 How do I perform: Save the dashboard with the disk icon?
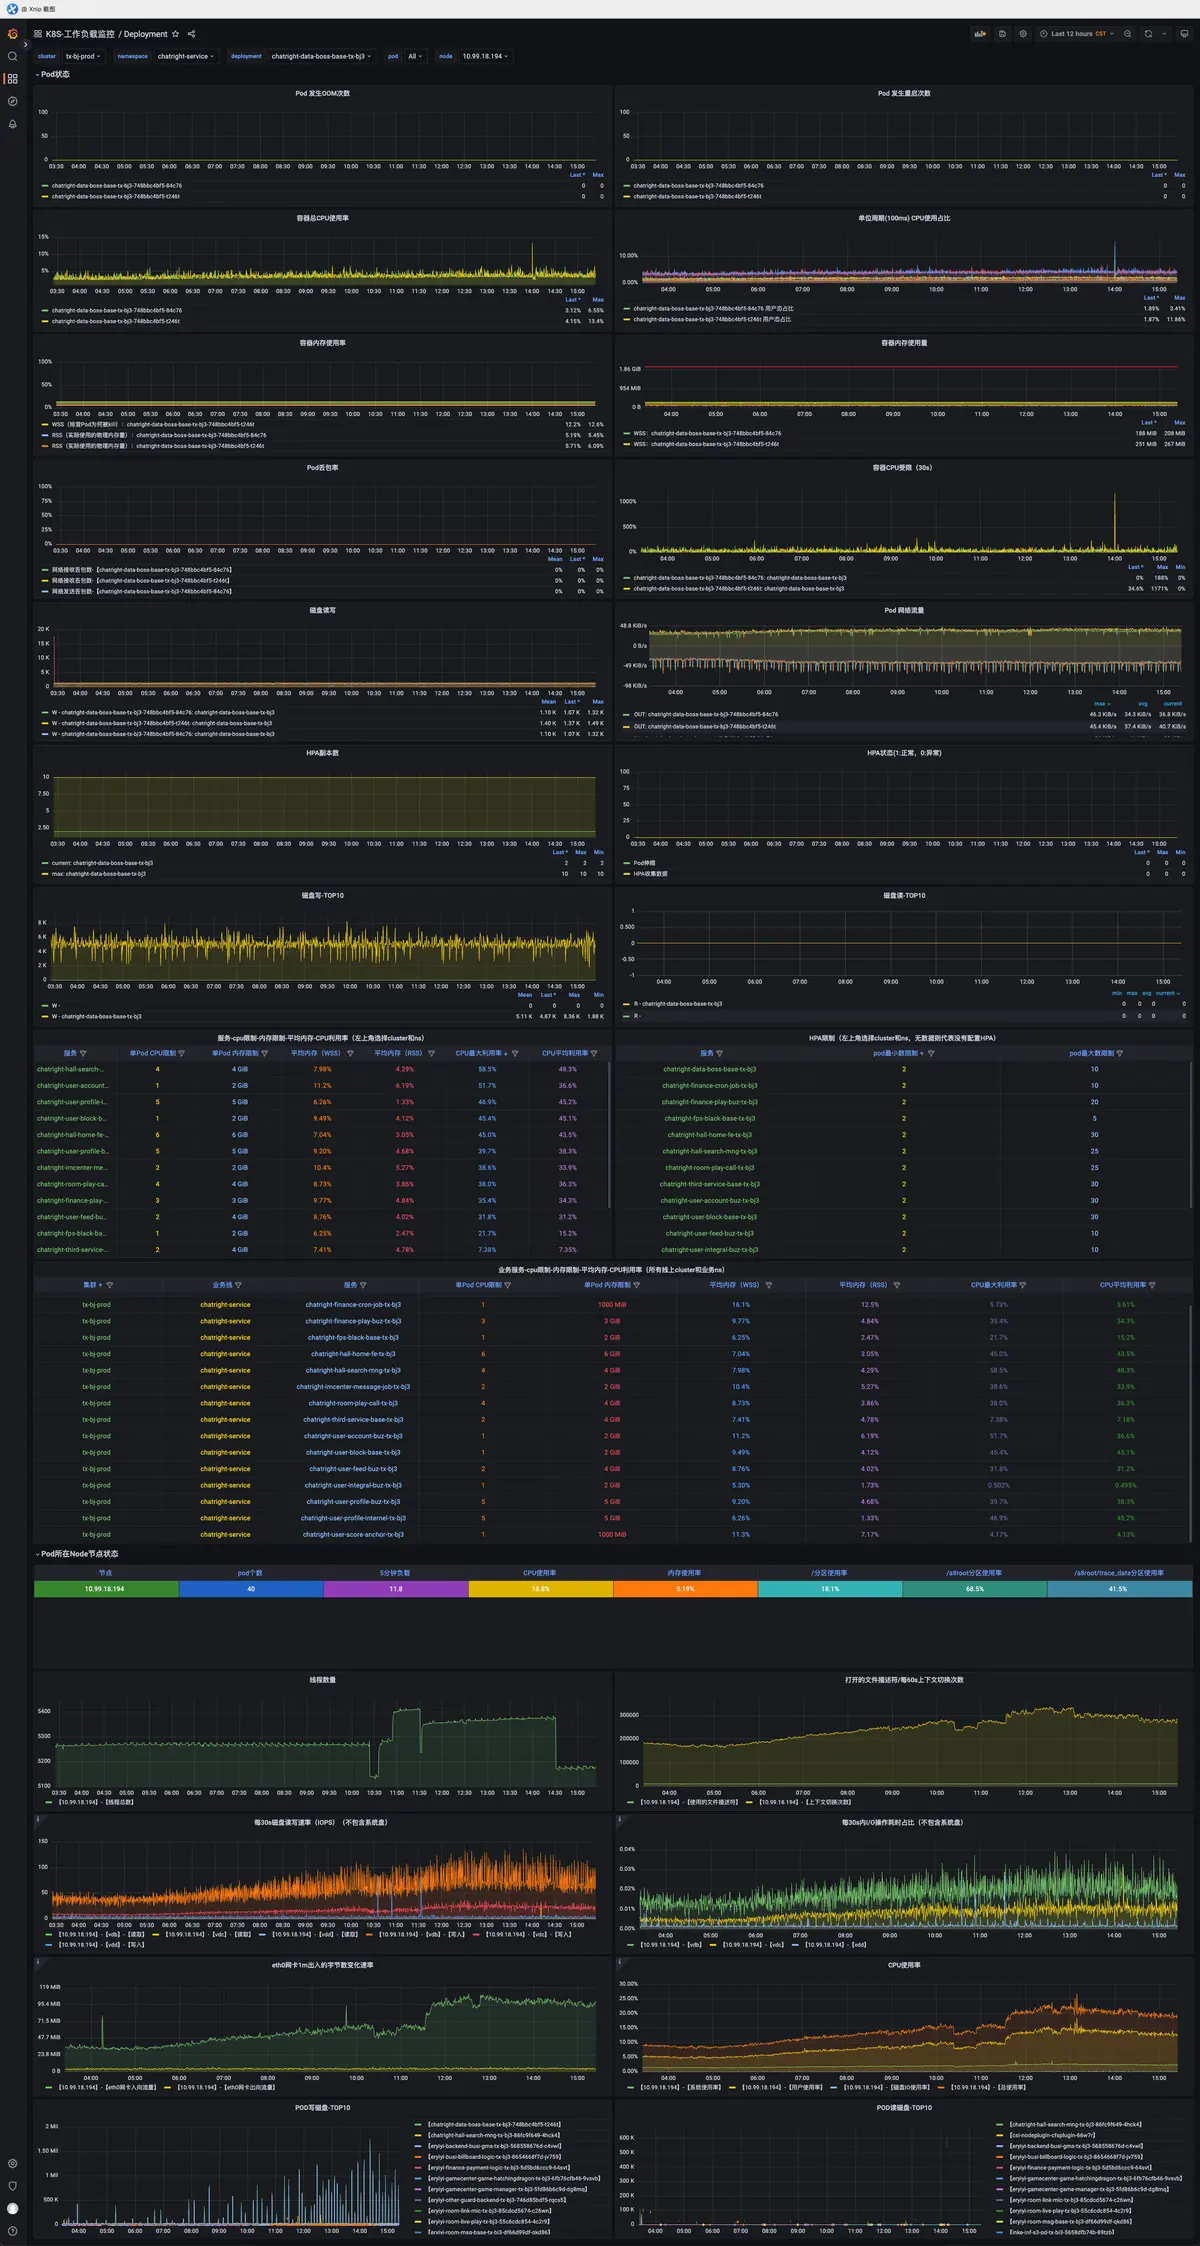[1002, 34]
